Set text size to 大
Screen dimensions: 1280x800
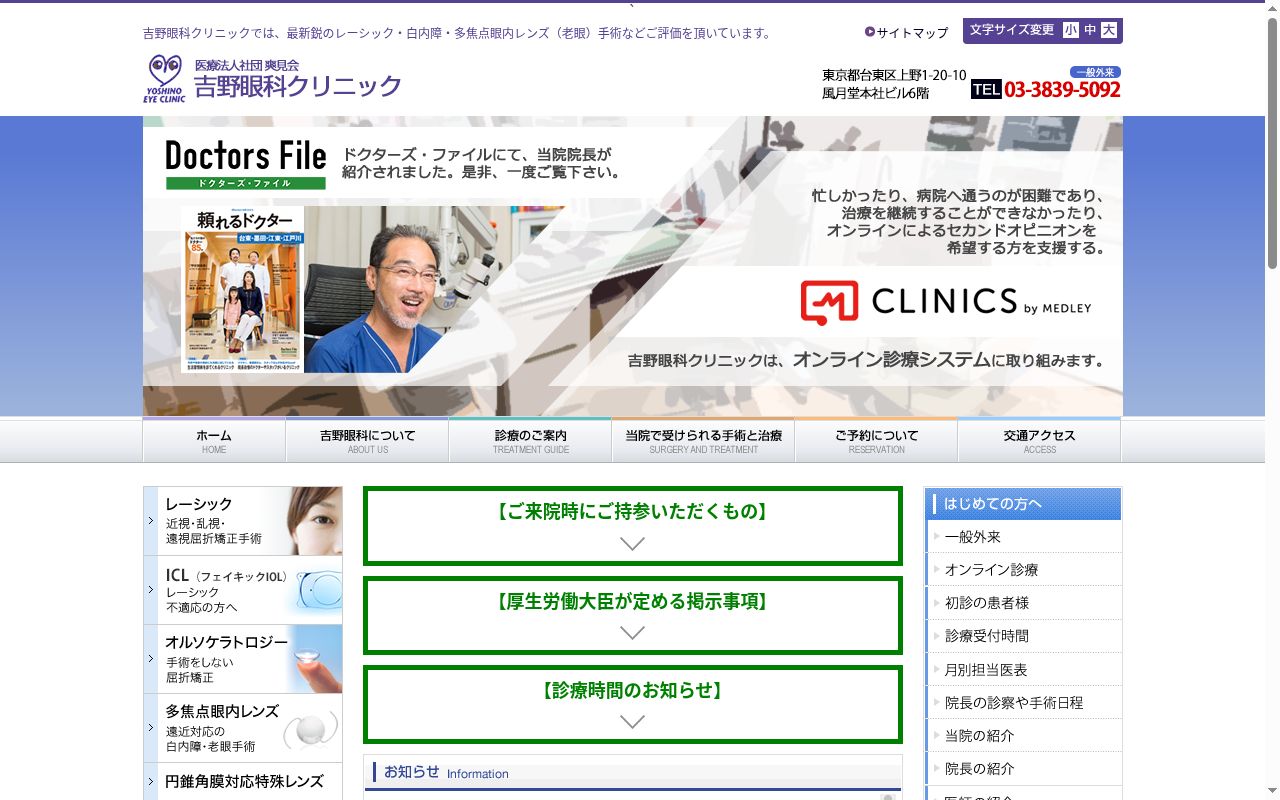[x=1109, y=30]
